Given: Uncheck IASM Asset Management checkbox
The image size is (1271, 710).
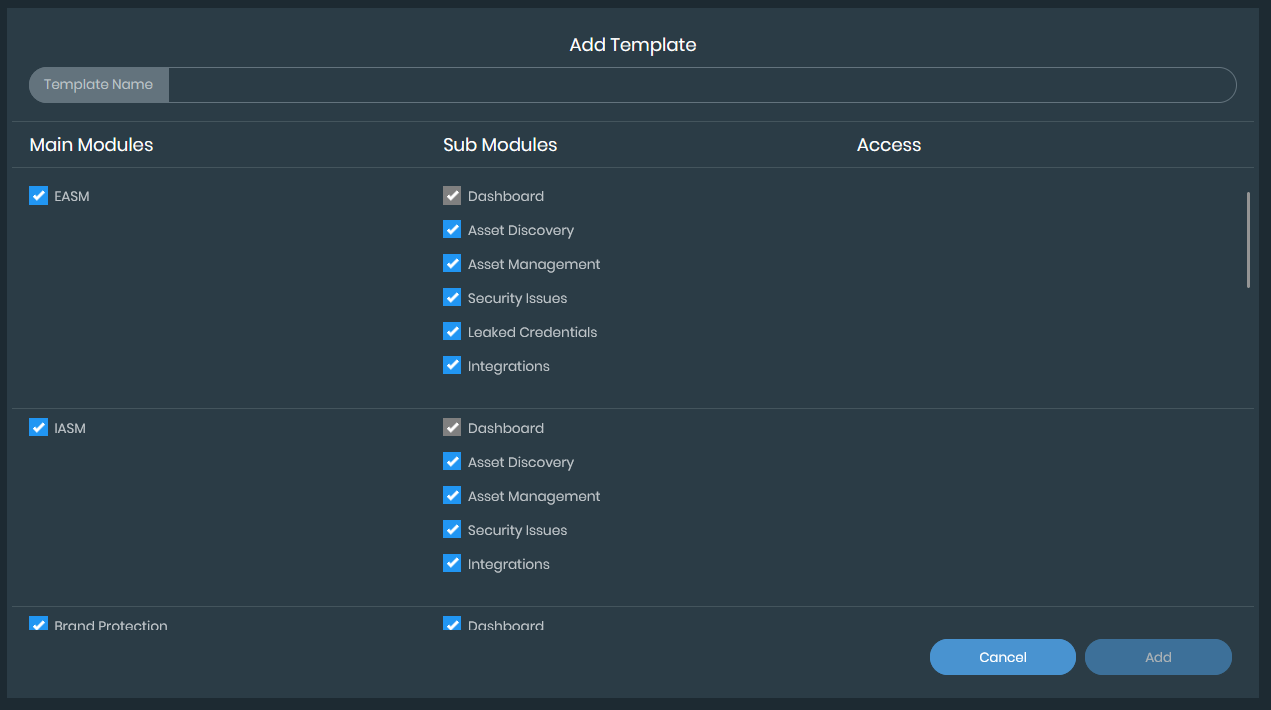Looking at the screenshot, I should (452, 496).
